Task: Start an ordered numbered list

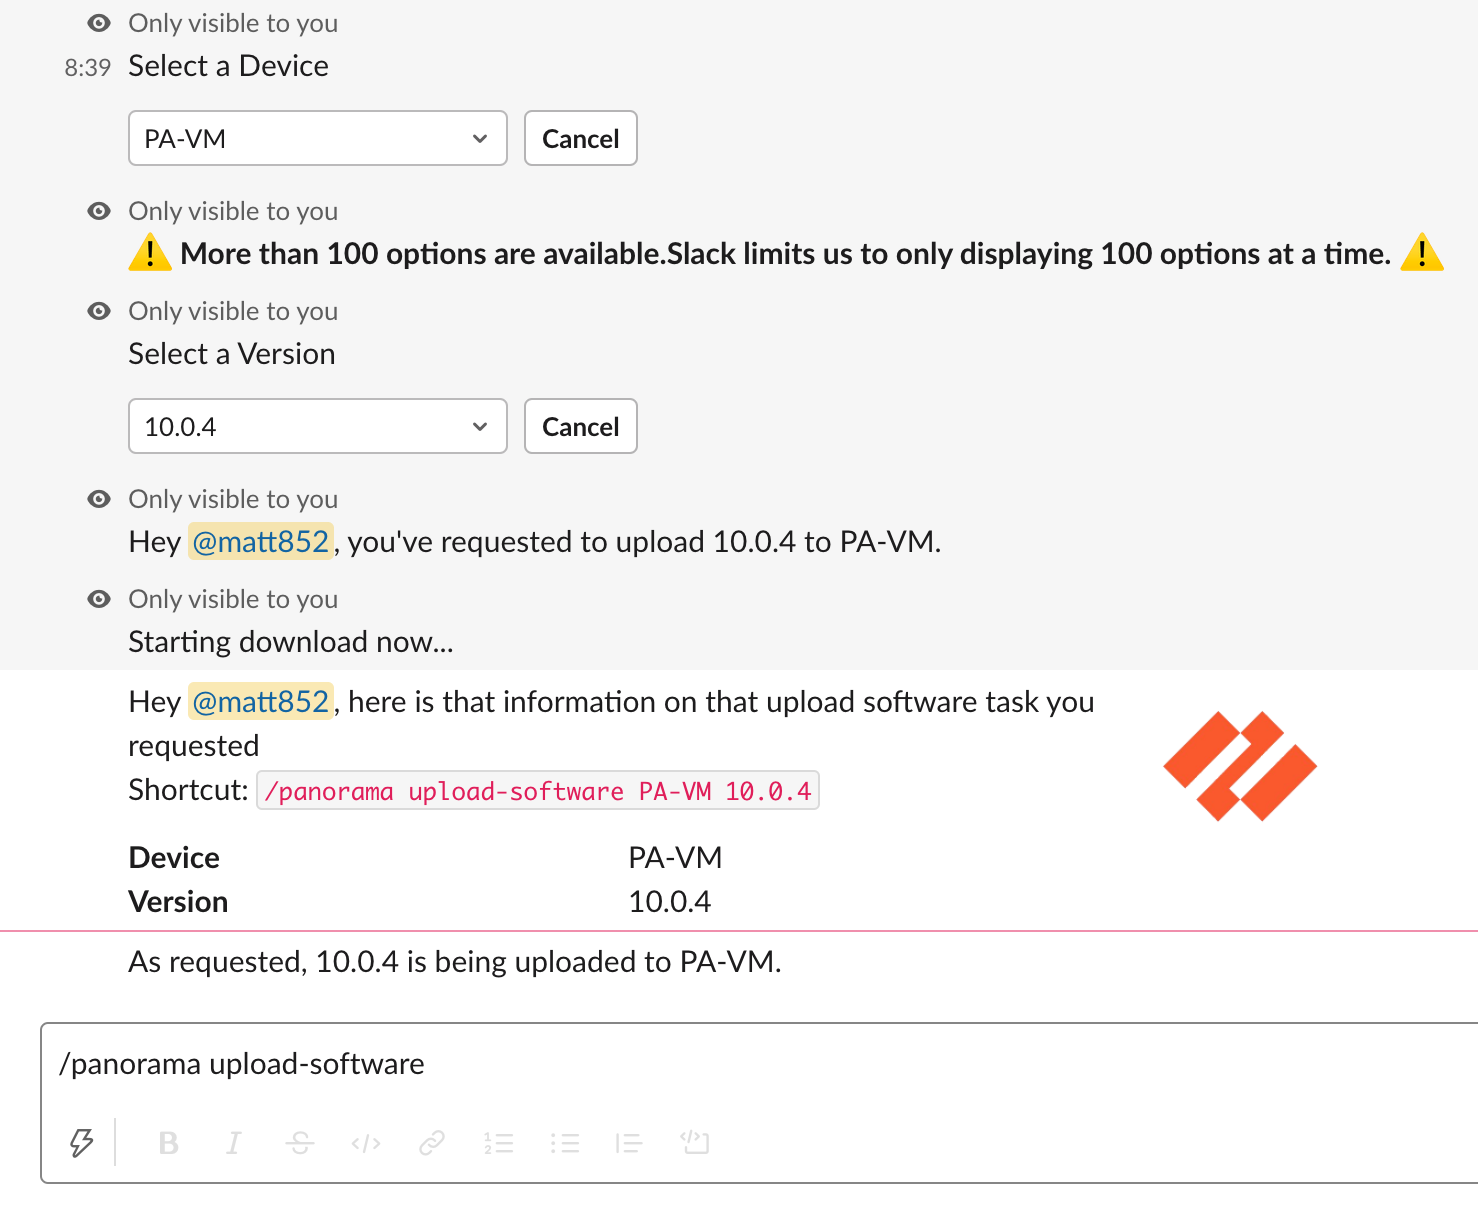Action: point(498,1142)
